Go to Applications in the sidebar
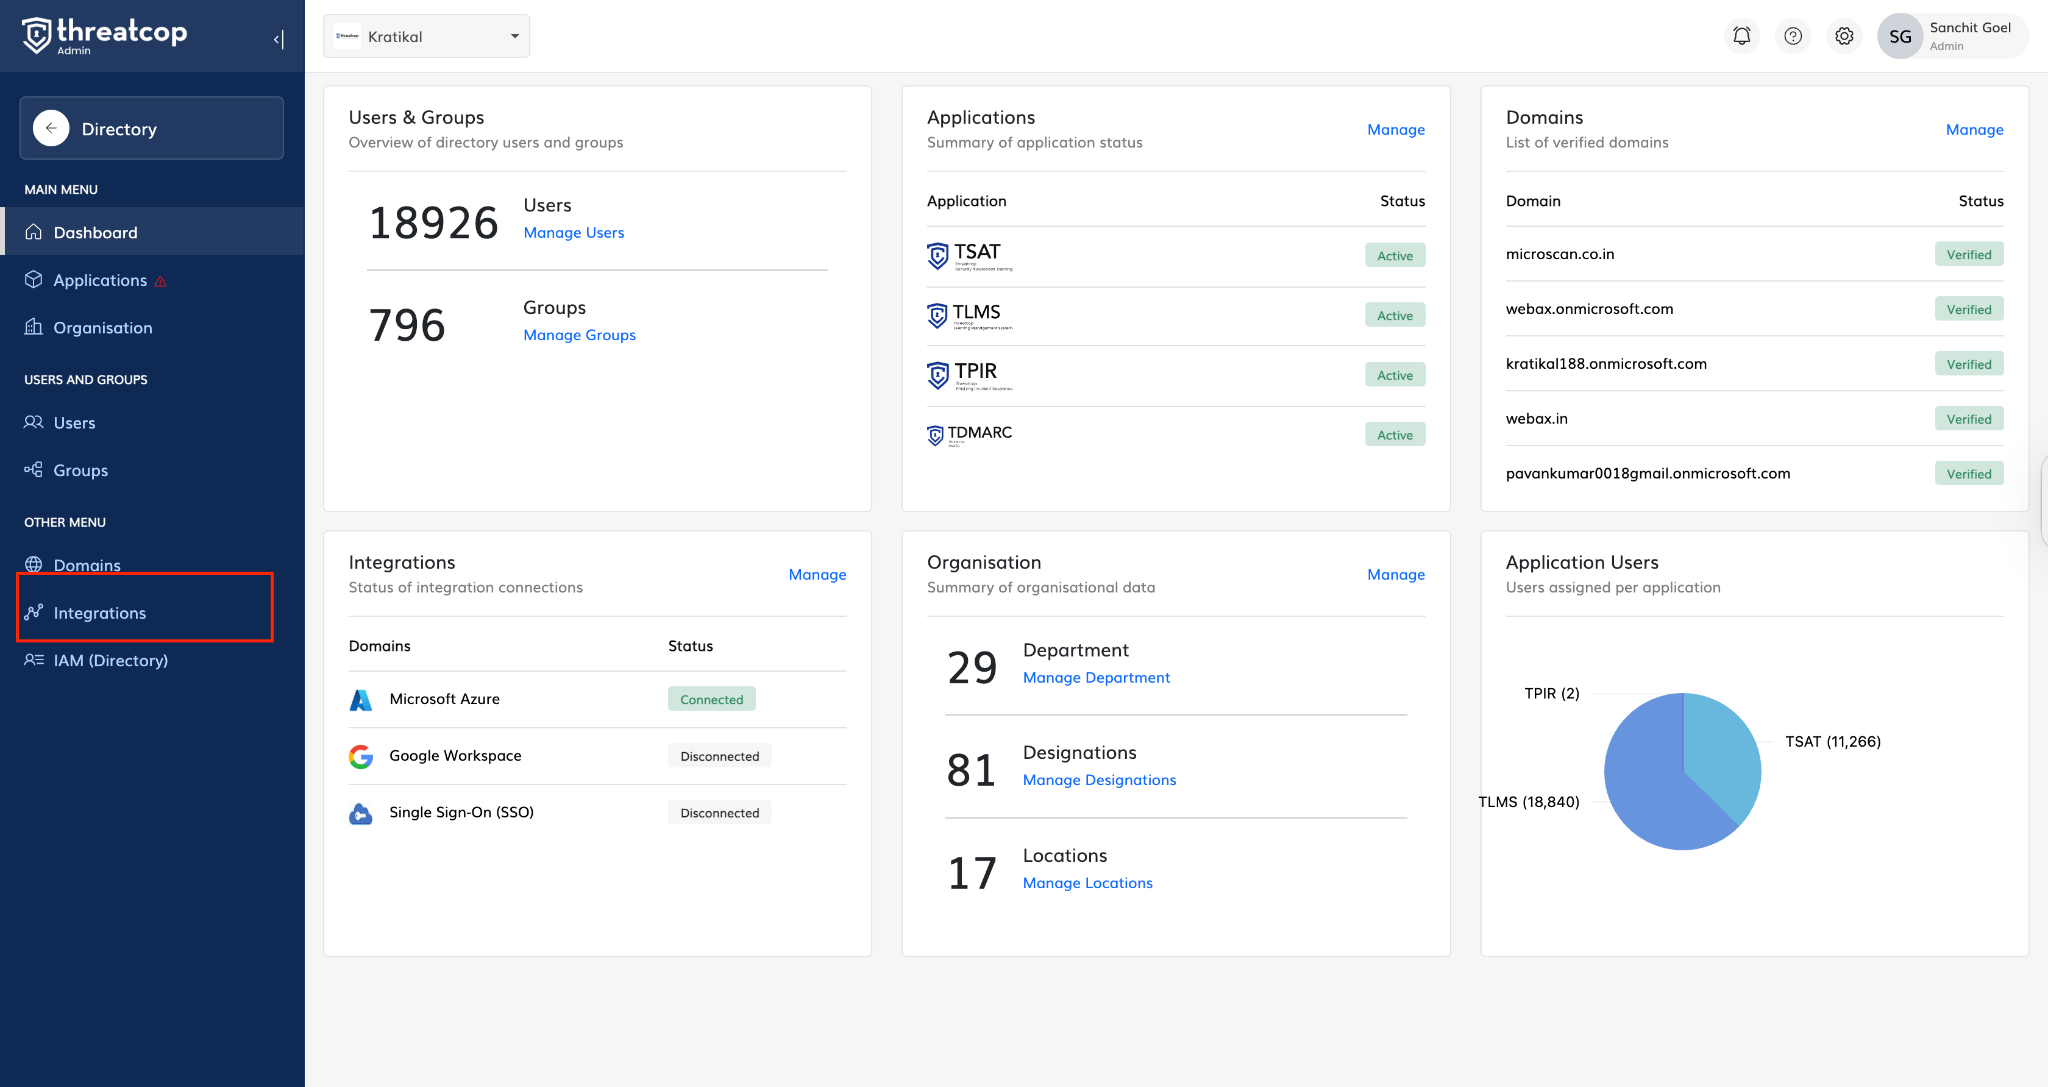This screenshot has width=2048, height=1087. 100,280
